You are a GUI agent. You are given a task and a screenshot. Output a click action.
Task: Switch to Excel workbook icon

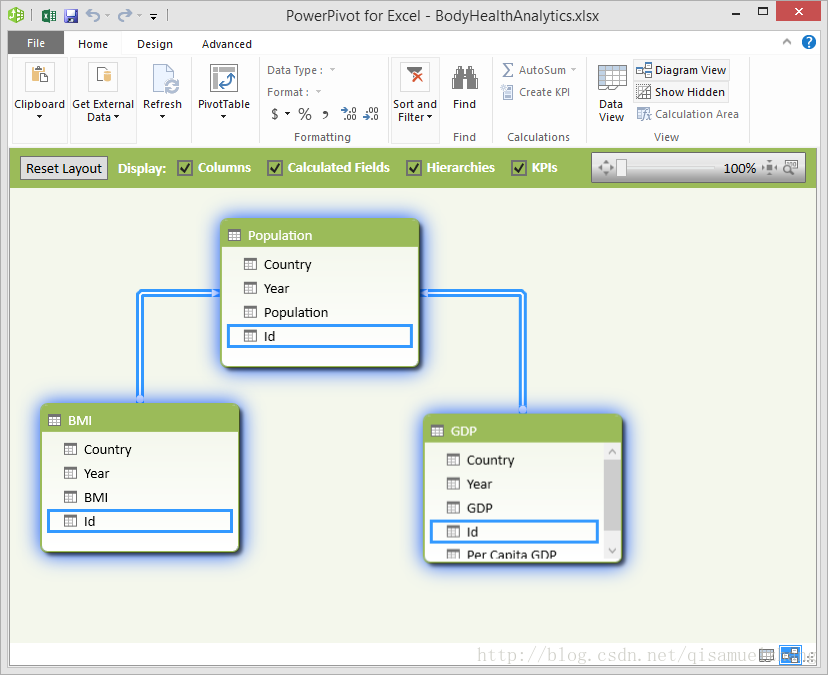[x=49, y=15]
